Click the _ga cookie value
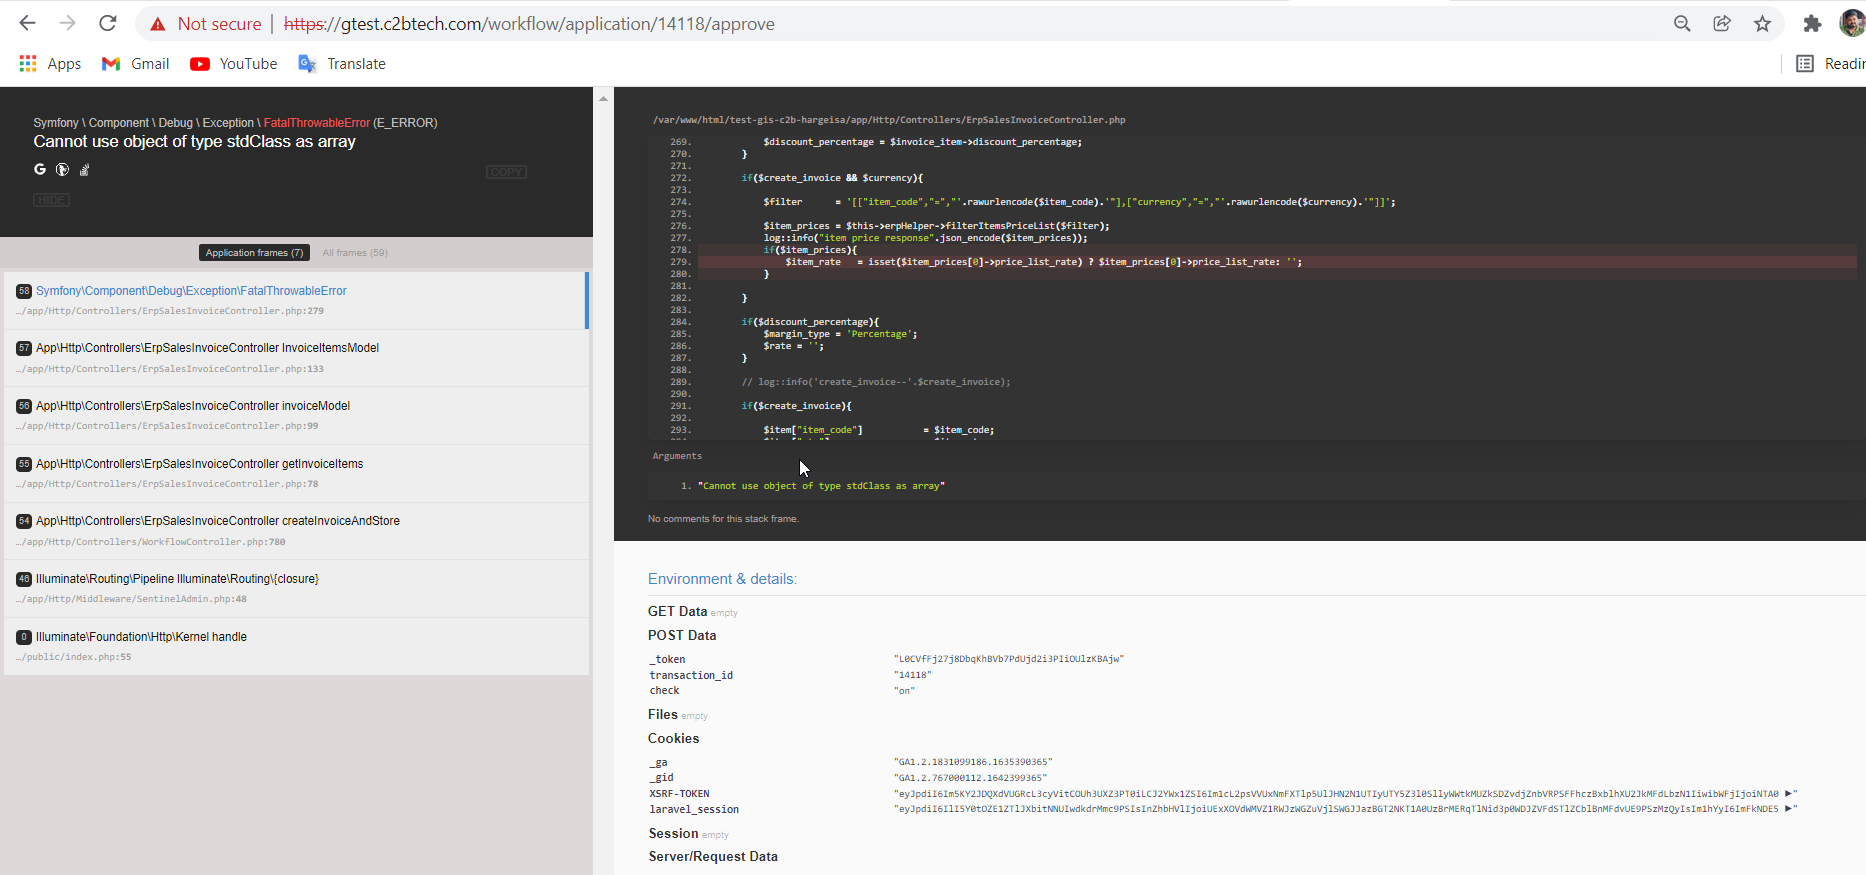Viewport: 1866px width, 875px height. point(973,762)
